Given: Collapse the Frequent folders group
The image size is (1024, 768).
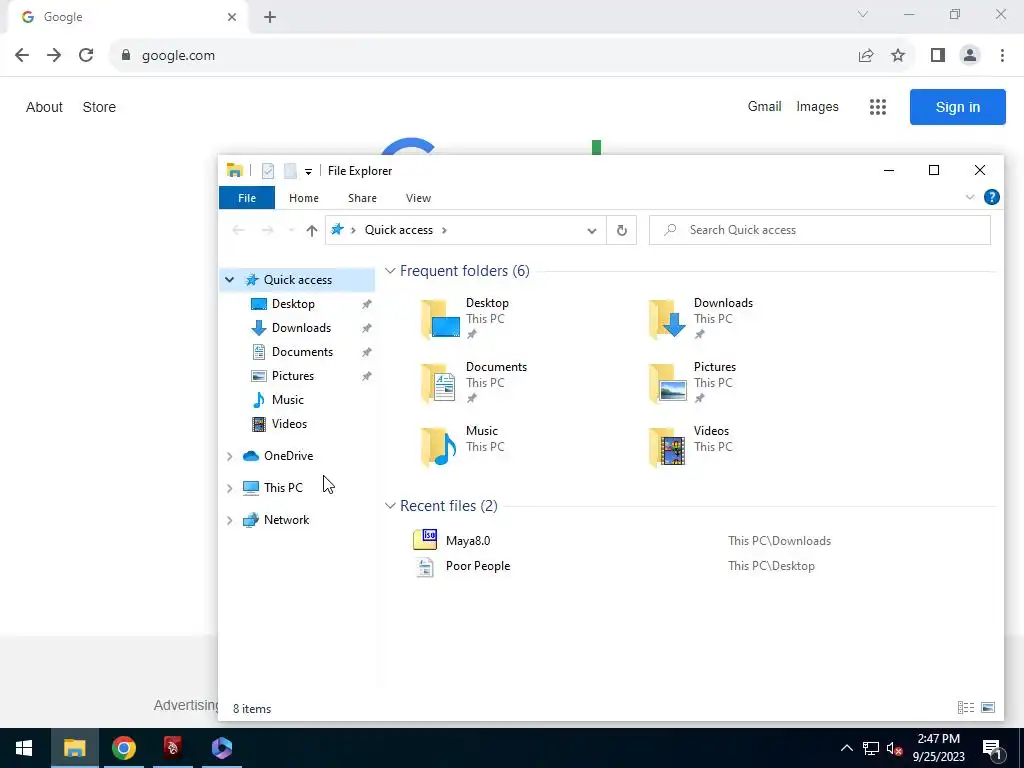Looking at the screenshot, I should click(x=390, y=270).
